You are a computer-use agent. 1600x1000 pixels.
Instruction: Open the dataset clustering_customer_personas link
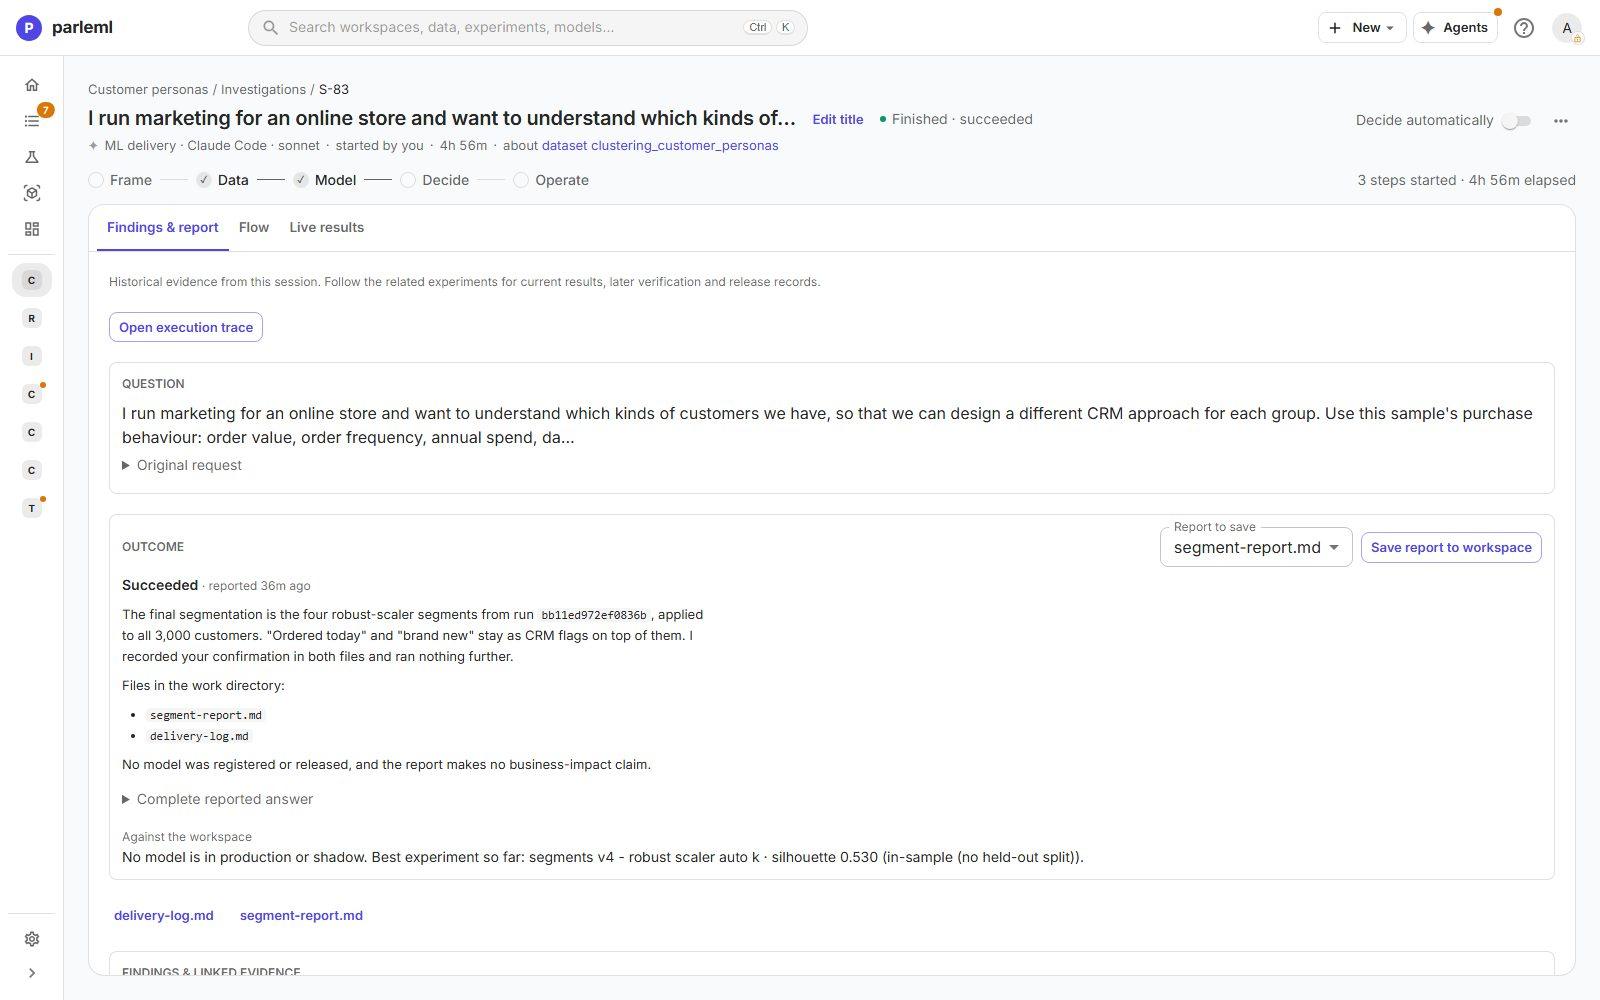[x=660, y=145]
